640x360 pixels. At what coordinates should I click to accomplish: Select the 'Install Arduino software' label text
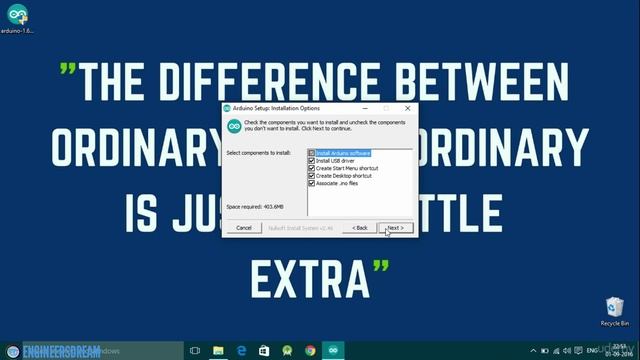point(343,153)
